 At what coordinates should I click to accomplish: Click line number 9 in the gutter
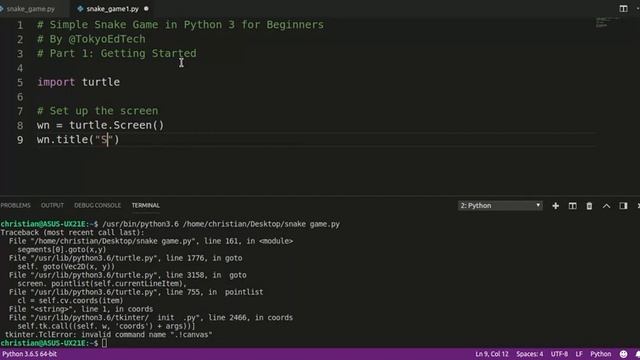tap(20, 140)
